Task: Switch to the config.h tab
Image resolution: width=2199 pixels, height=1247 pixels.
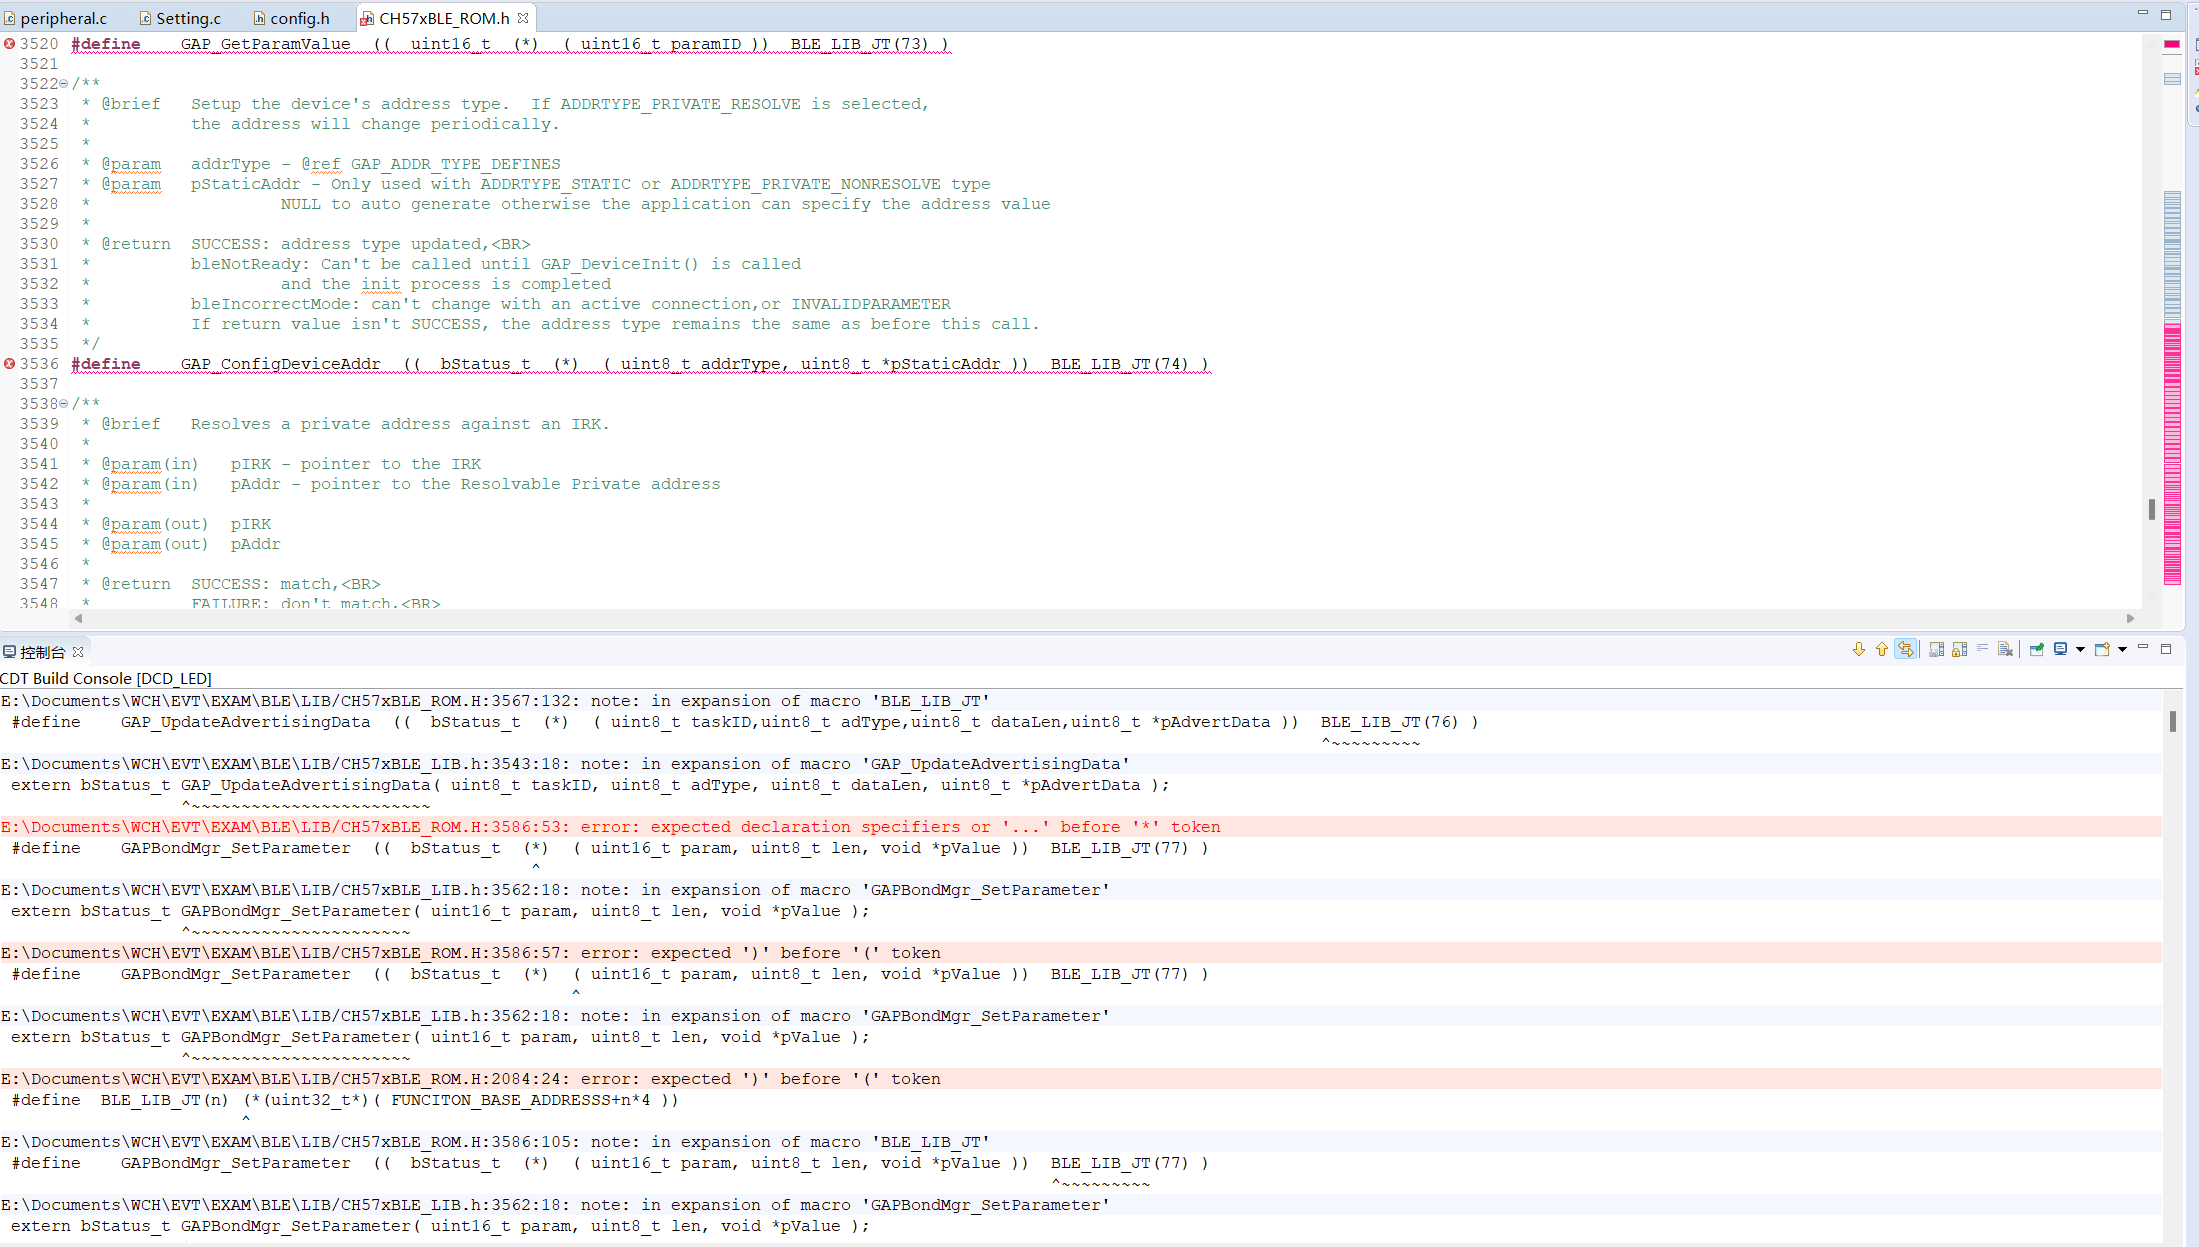Action: pos(292,18)
